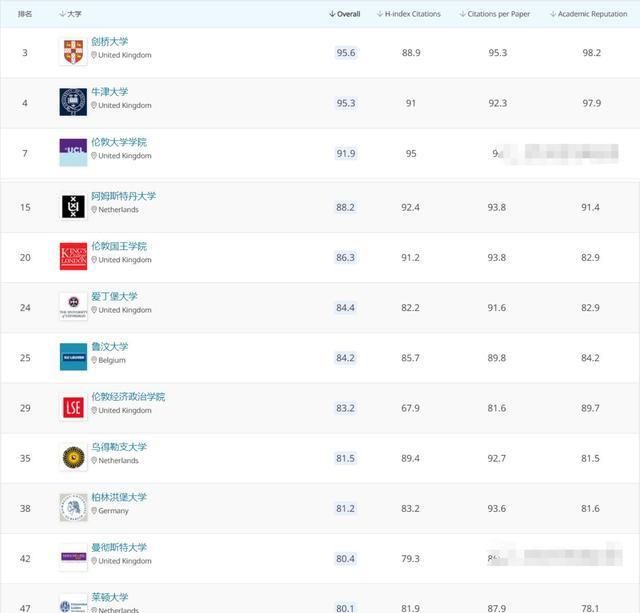Click the Cambridge University crest logo

click(73, 52)
